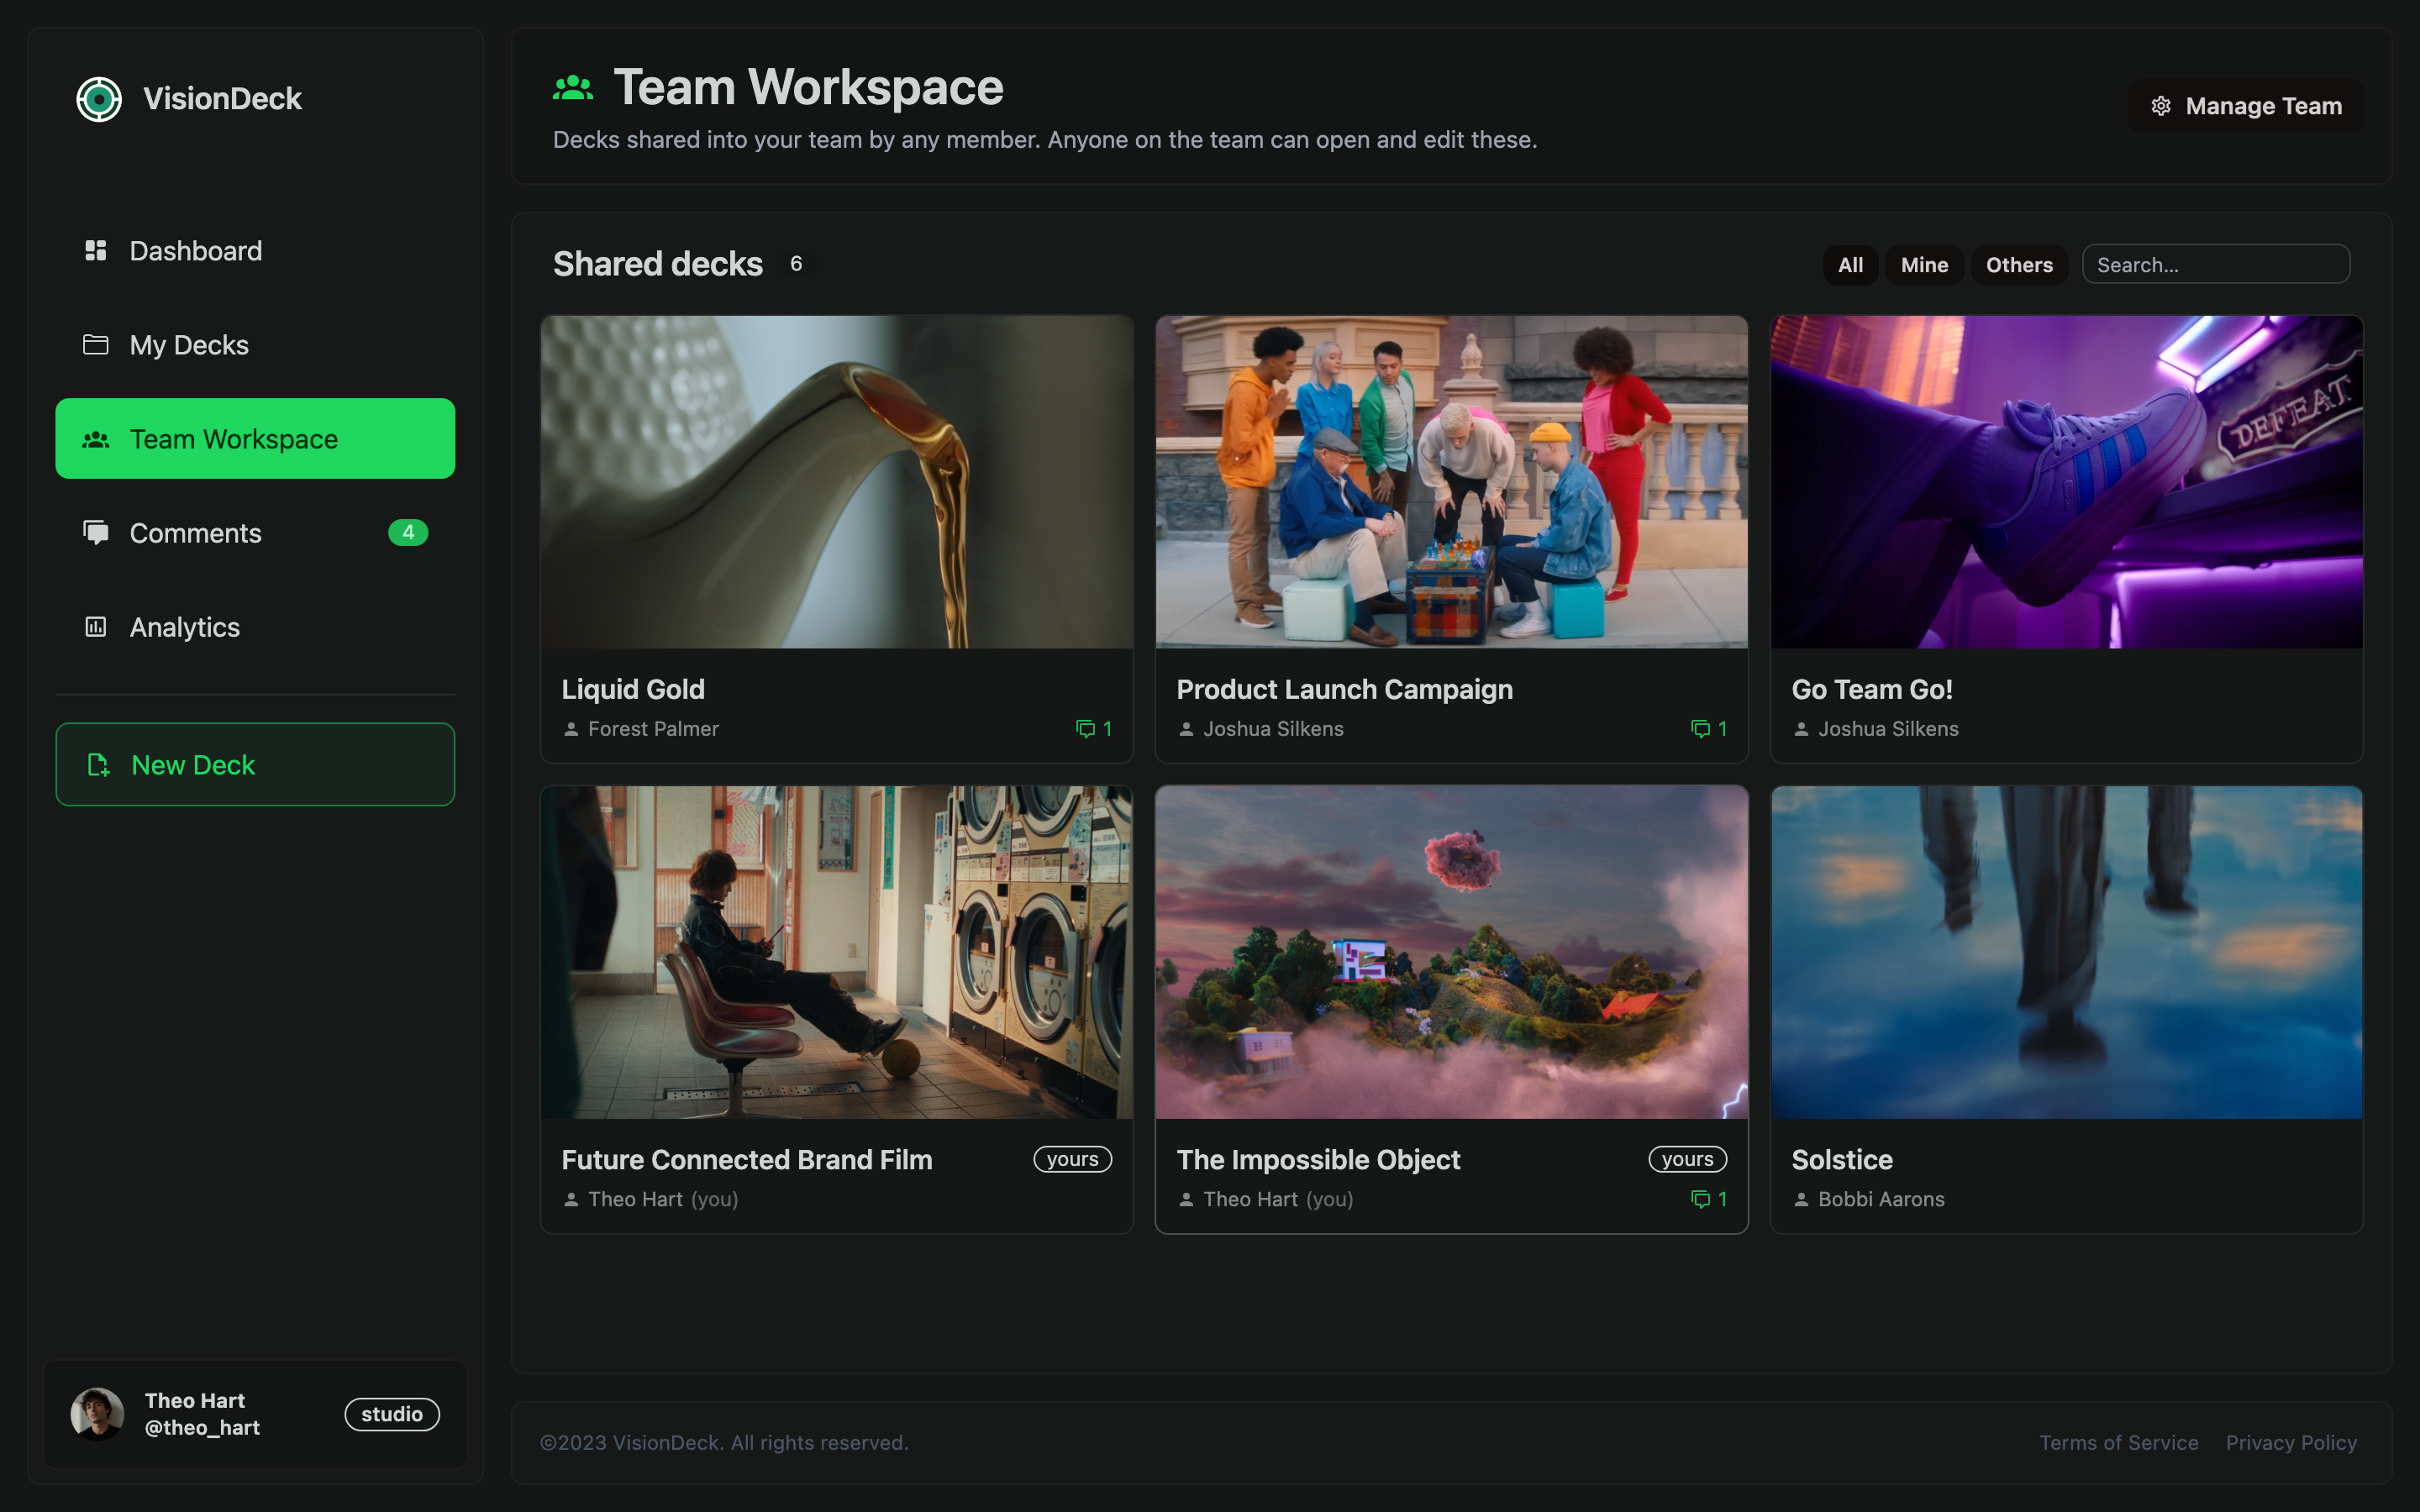This screenshot has width=2420, height=1512.
Task: Click The Impossible Object comment icon
Action: click(x=1700, y=1199)
